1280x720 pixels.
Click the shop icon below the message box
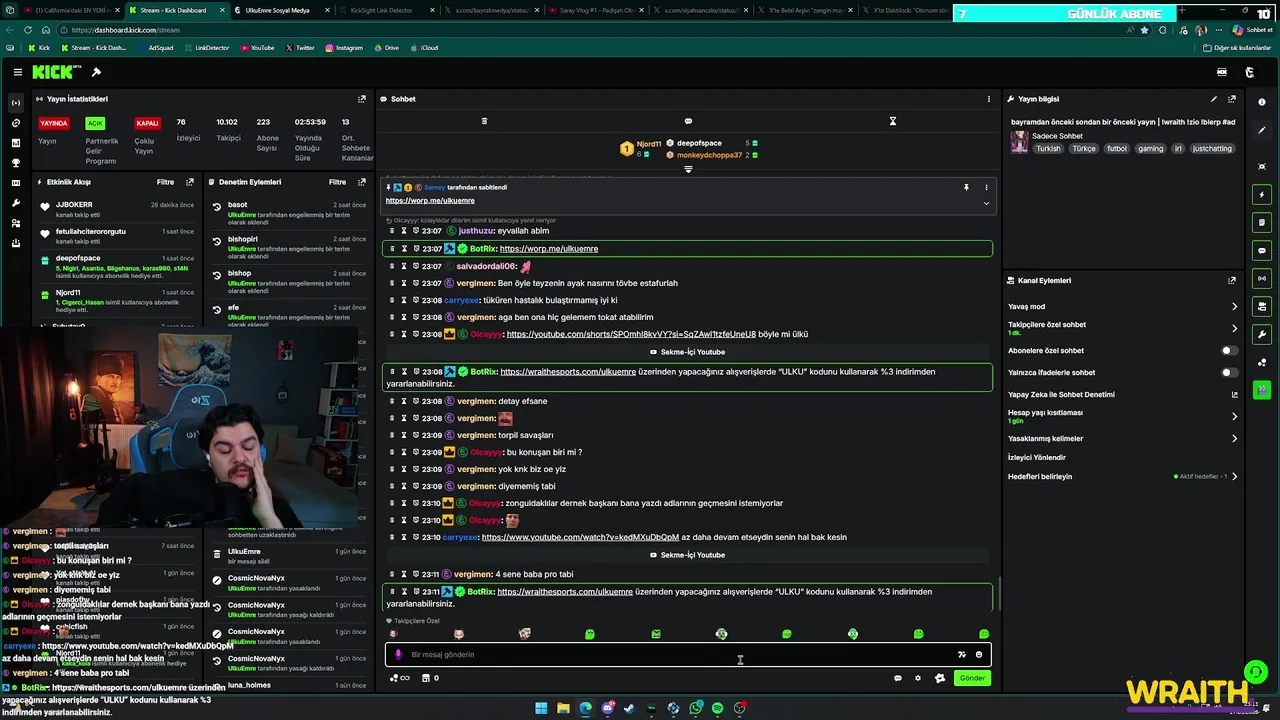[x=426, y=678]
